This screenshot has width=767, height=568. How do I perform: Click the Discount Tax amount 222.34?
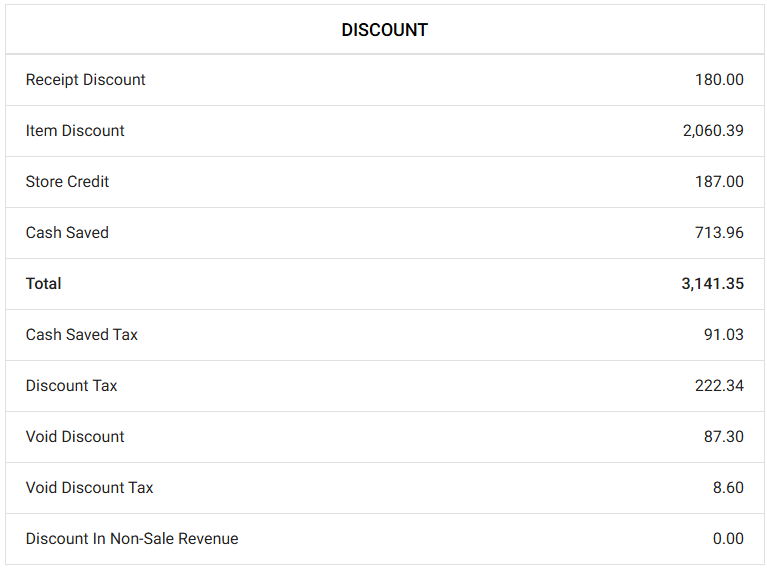pyautogui.click(x=719, y=386)
